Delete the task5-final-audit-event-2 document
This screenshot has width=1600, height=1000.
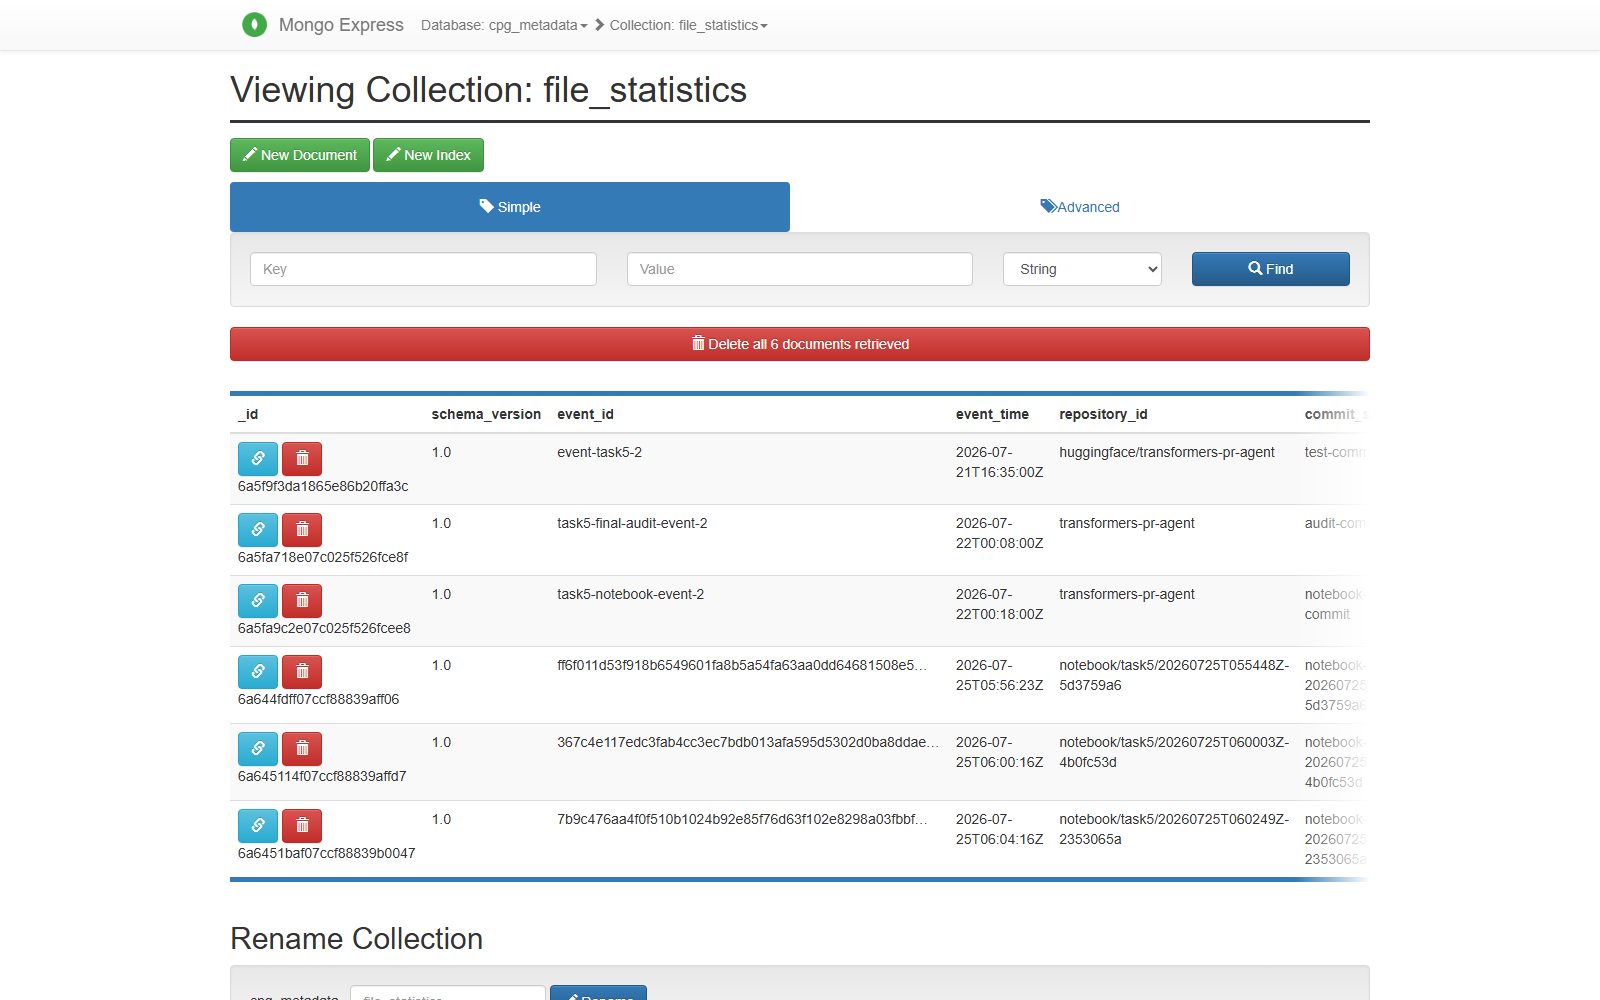tap(302, 530)
